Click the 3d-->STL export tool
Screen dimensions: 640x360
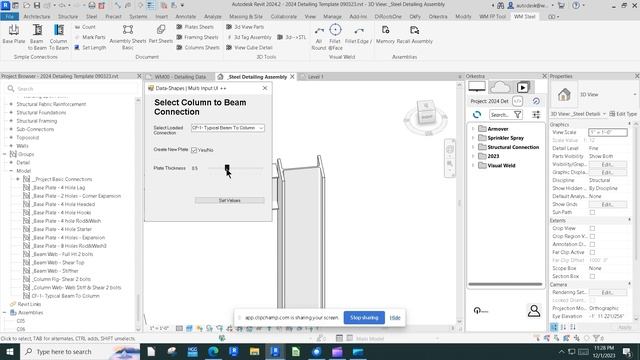(x=291, y=37)
